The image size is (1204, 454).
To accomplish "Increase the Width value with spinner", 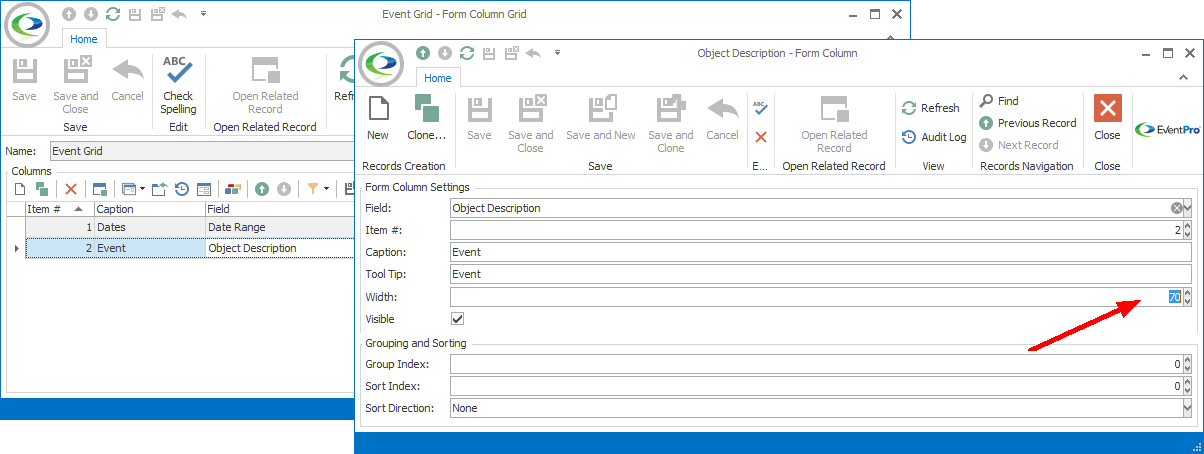I will coord(1188,292).
